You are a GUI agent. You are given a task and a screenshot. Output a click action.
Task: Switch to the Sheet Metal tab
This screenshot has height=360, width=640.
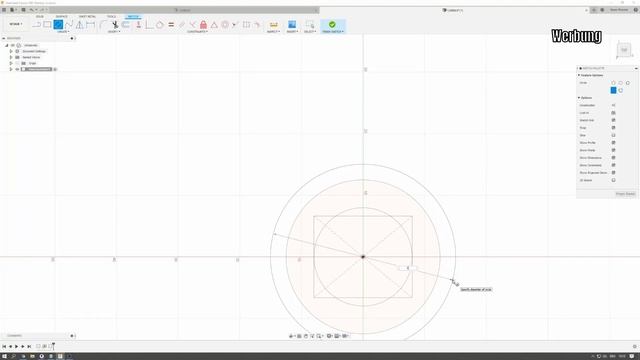[x=87, y=17]
